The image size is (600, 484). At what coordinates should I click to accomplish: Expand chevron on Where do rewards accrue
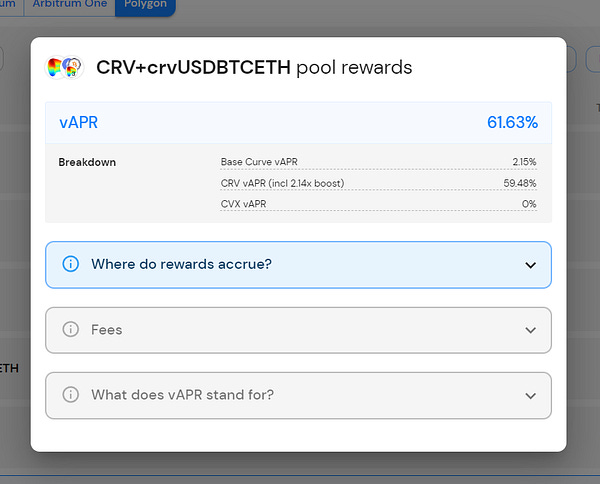click(530, 265)
